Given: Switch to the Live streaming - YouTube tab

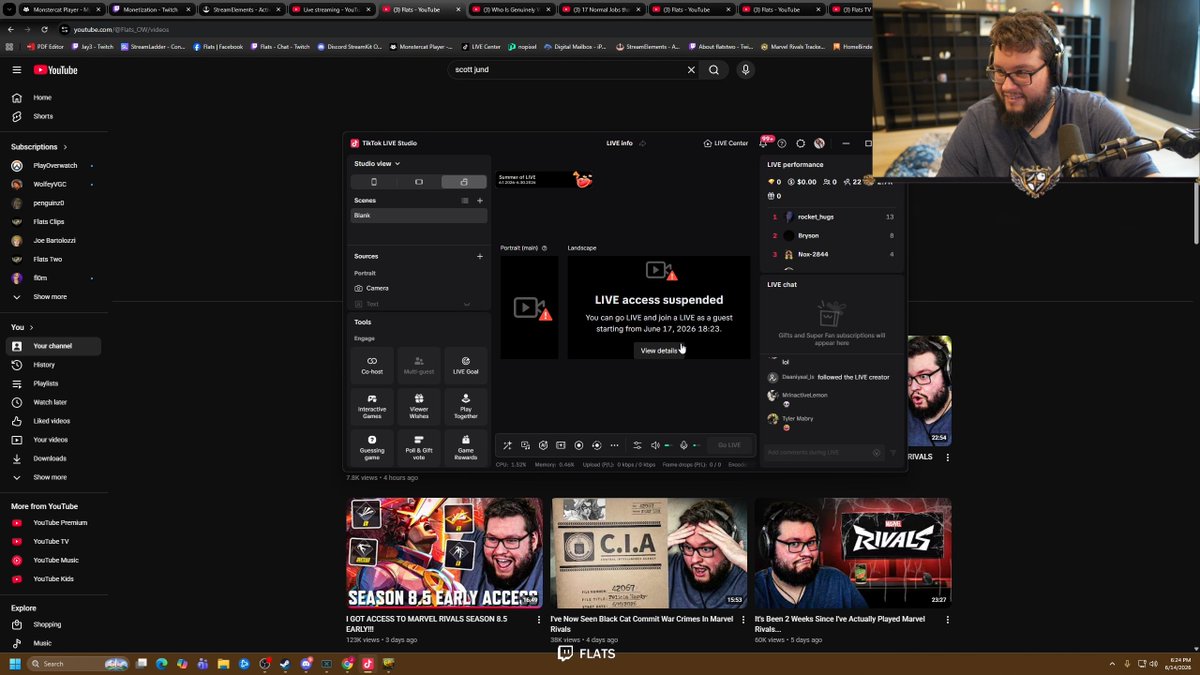Looking at the screenshot, I should 332,9.
